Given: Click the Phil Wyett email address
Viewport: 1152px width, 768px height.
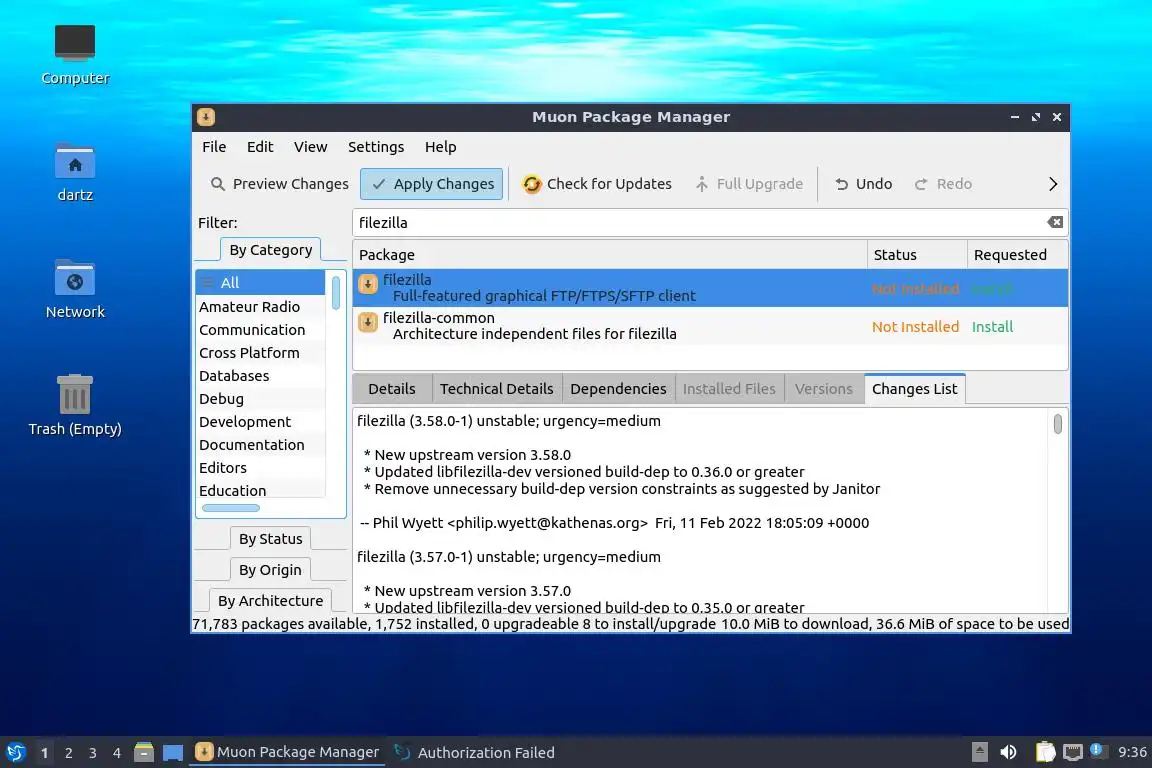Looking at the screenshot, I should (x=547, y=523).
